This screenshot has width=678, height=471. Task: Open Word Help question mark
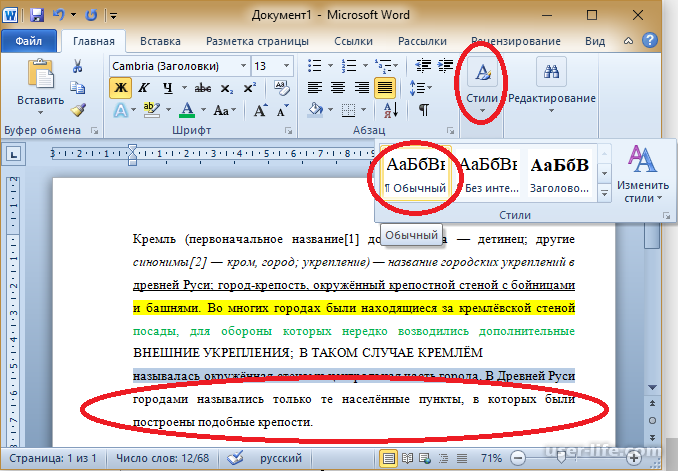649,41
